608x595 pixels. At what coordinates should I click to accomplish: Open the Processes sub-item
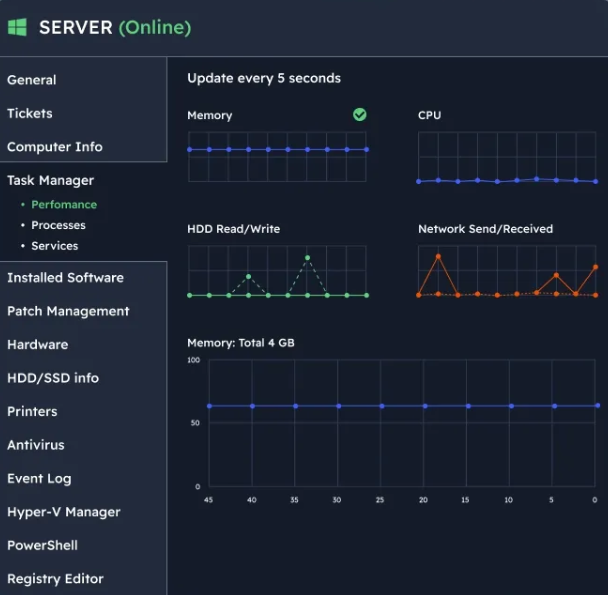coord(58,225)
